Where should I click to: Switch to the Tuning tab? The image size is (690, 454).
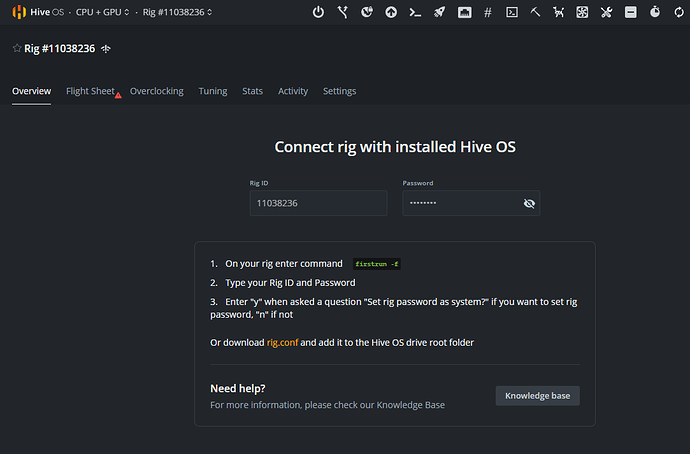pos(213,91)
